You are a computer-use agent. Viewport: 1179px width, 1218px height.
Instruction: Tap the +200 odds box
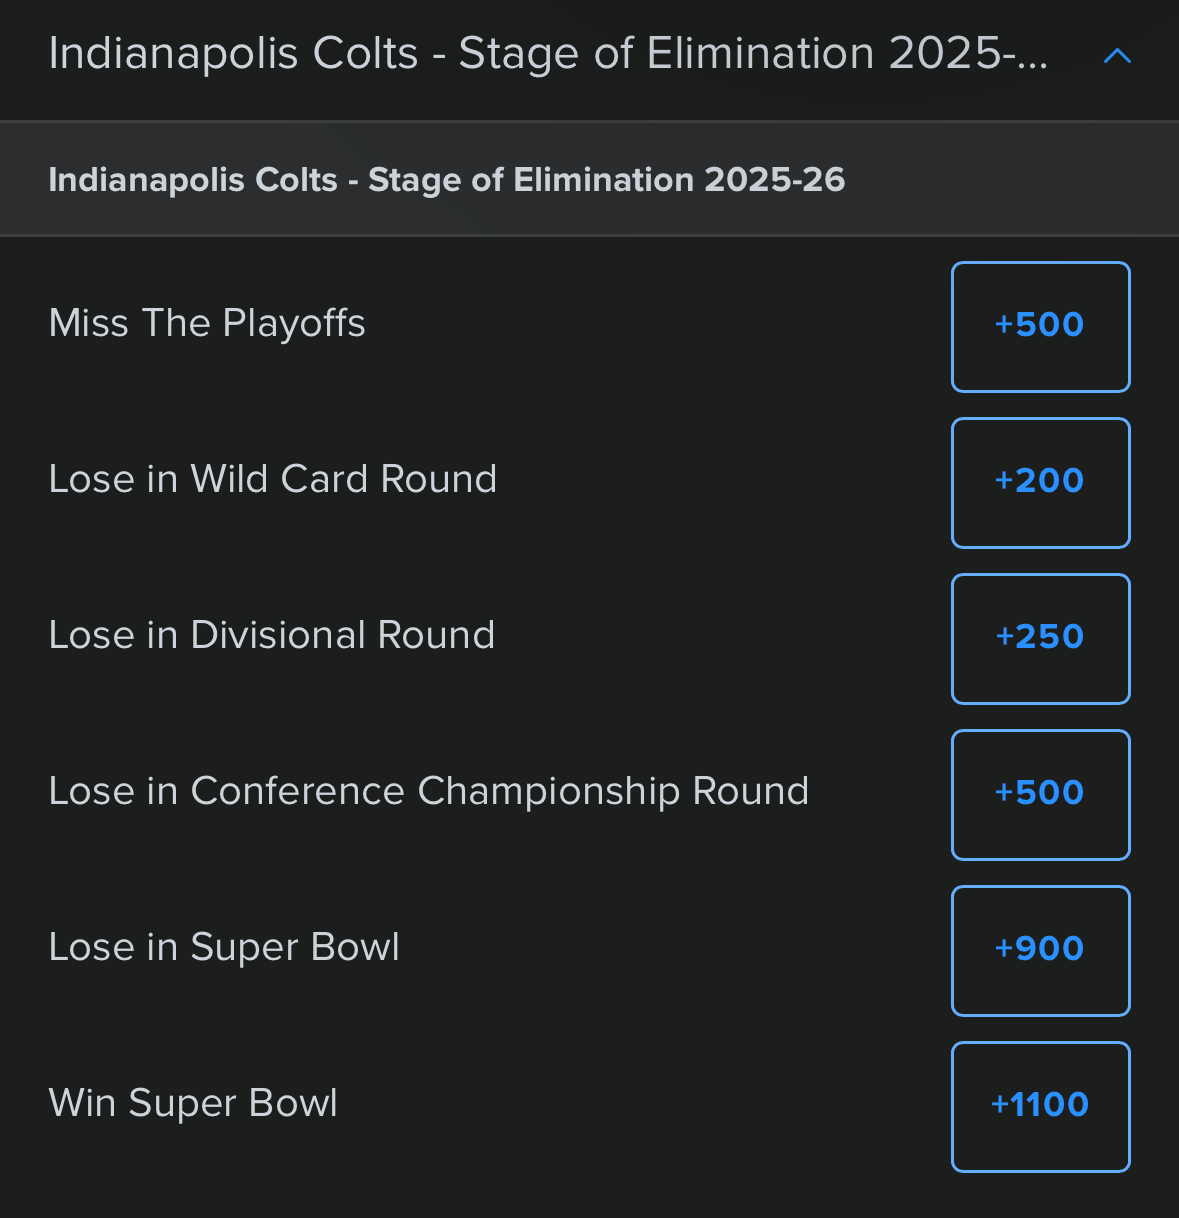(1040, 482)
